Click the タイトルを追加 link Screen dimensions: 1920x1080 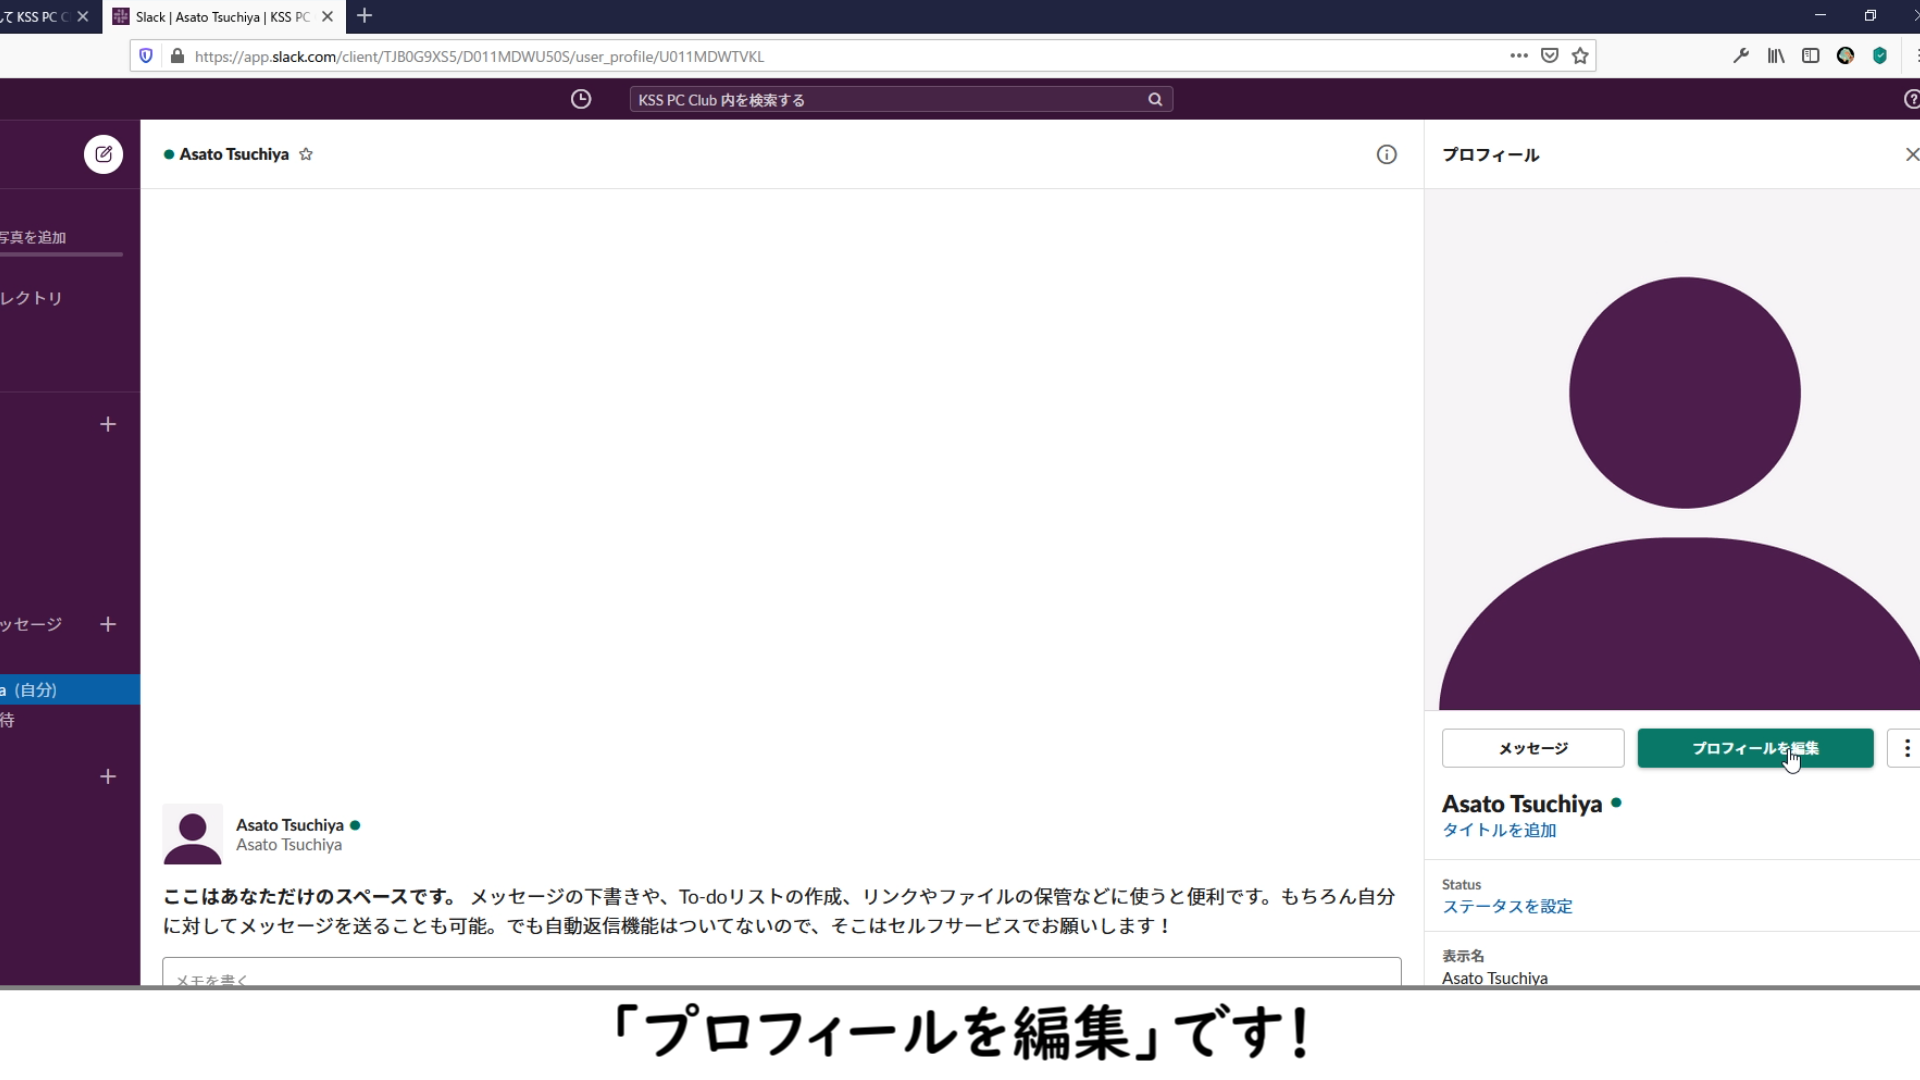pos(1498,830)
